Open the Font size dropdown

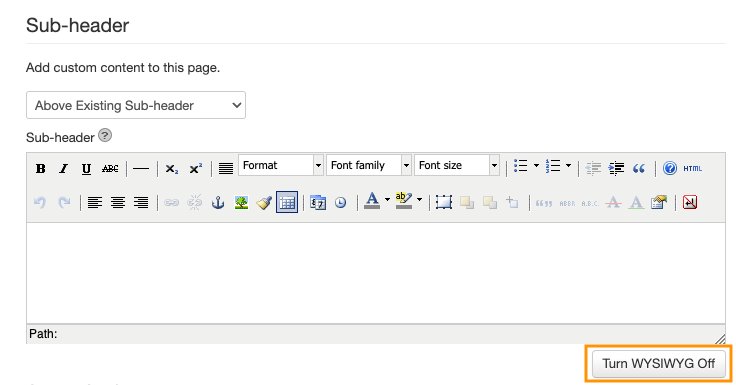[457, 165]
